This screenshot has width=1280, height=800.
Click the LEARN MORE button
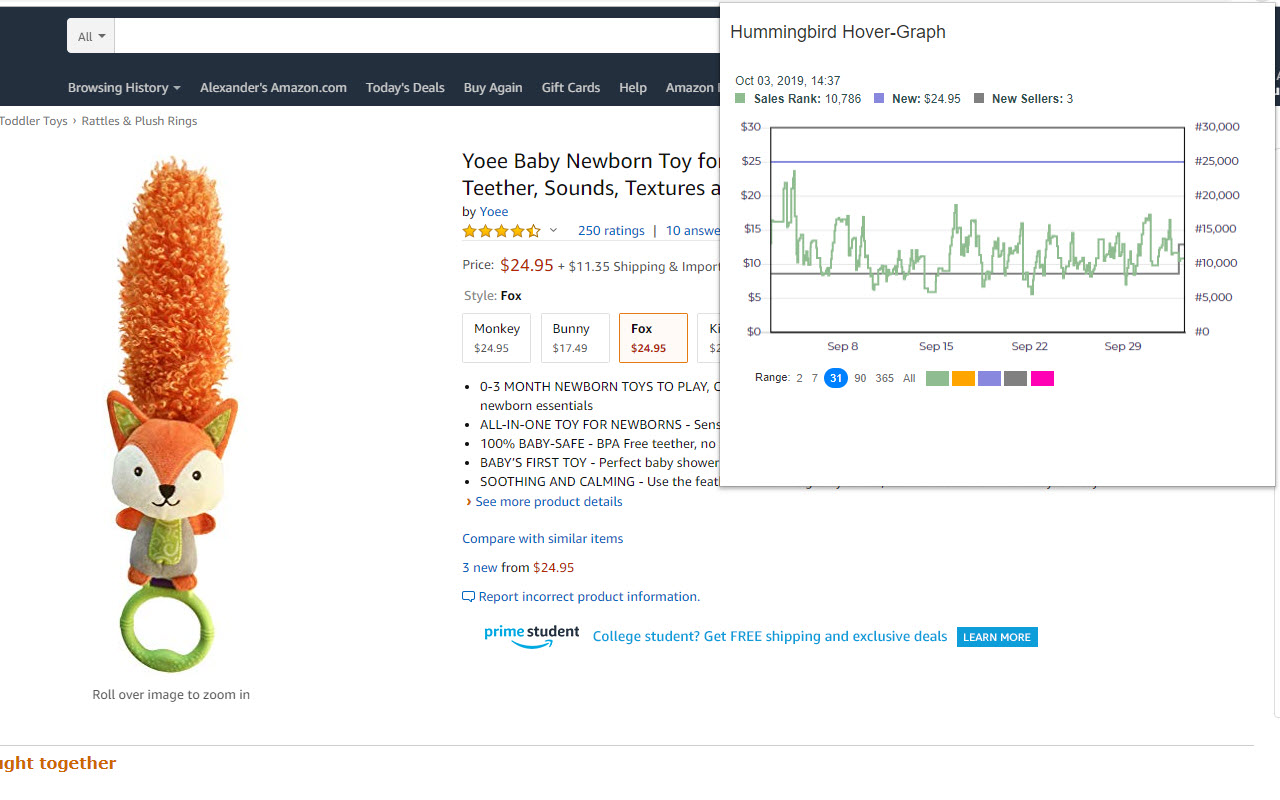click(997, 637)
